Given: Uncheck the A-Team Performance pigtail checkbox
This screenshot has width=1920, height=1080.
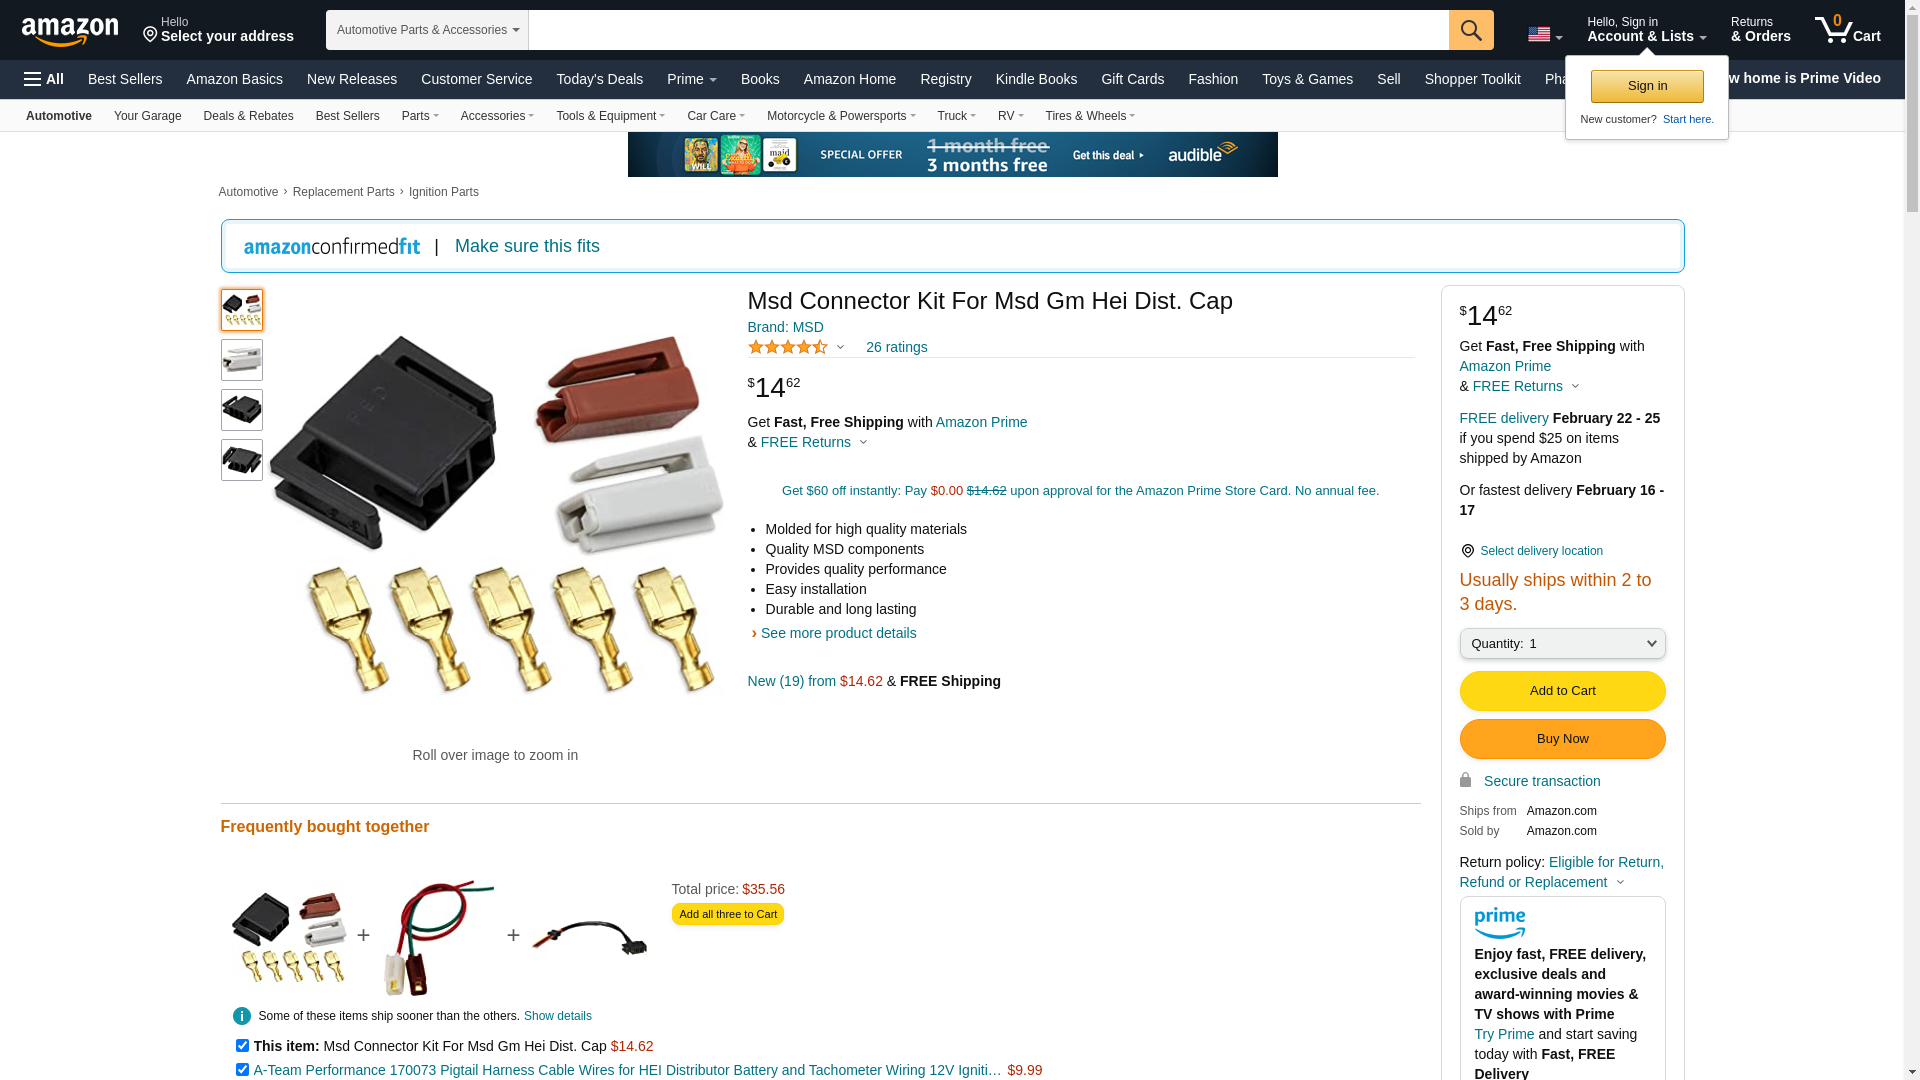Looking at the screenshot, I should click(x=242, y=1070).
